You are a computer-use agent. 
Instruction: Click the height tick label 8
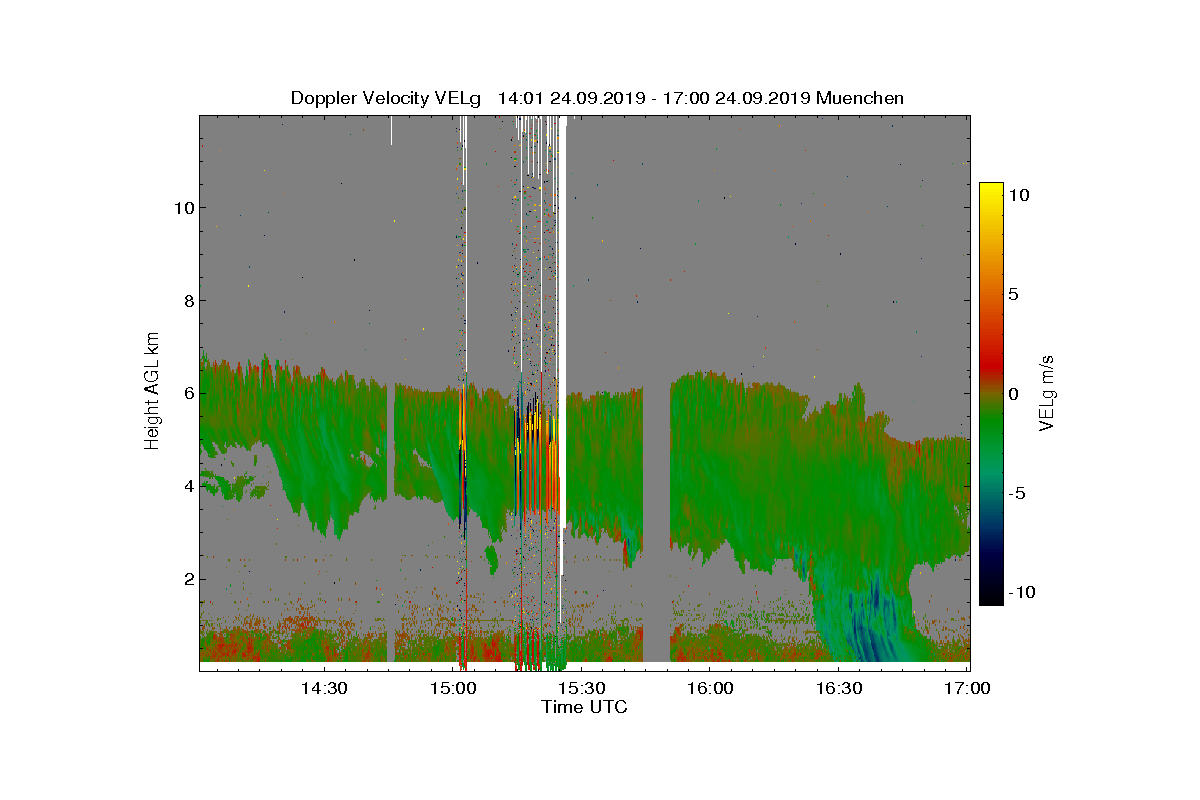point(188,300)
